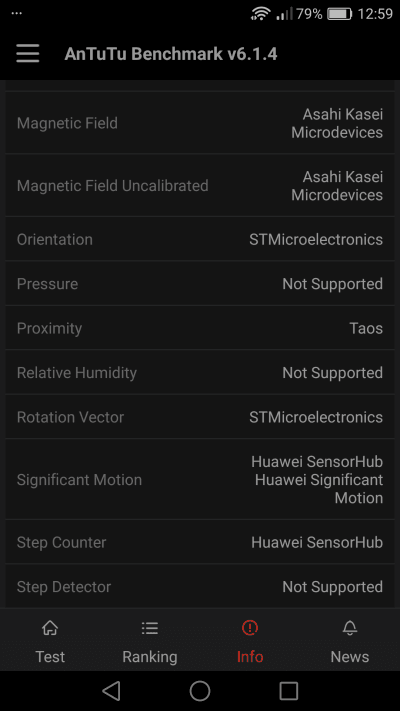Screen dimensions: 400x711
Task: Tap the battery indicator icon
Action: [x=340, y=14]
